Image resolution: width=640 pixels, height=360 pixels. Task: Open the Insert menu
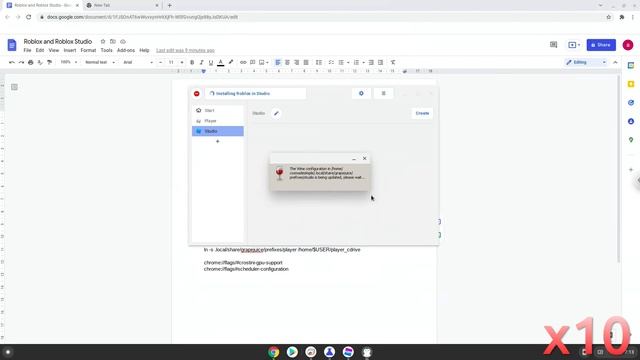coord(70,50)
